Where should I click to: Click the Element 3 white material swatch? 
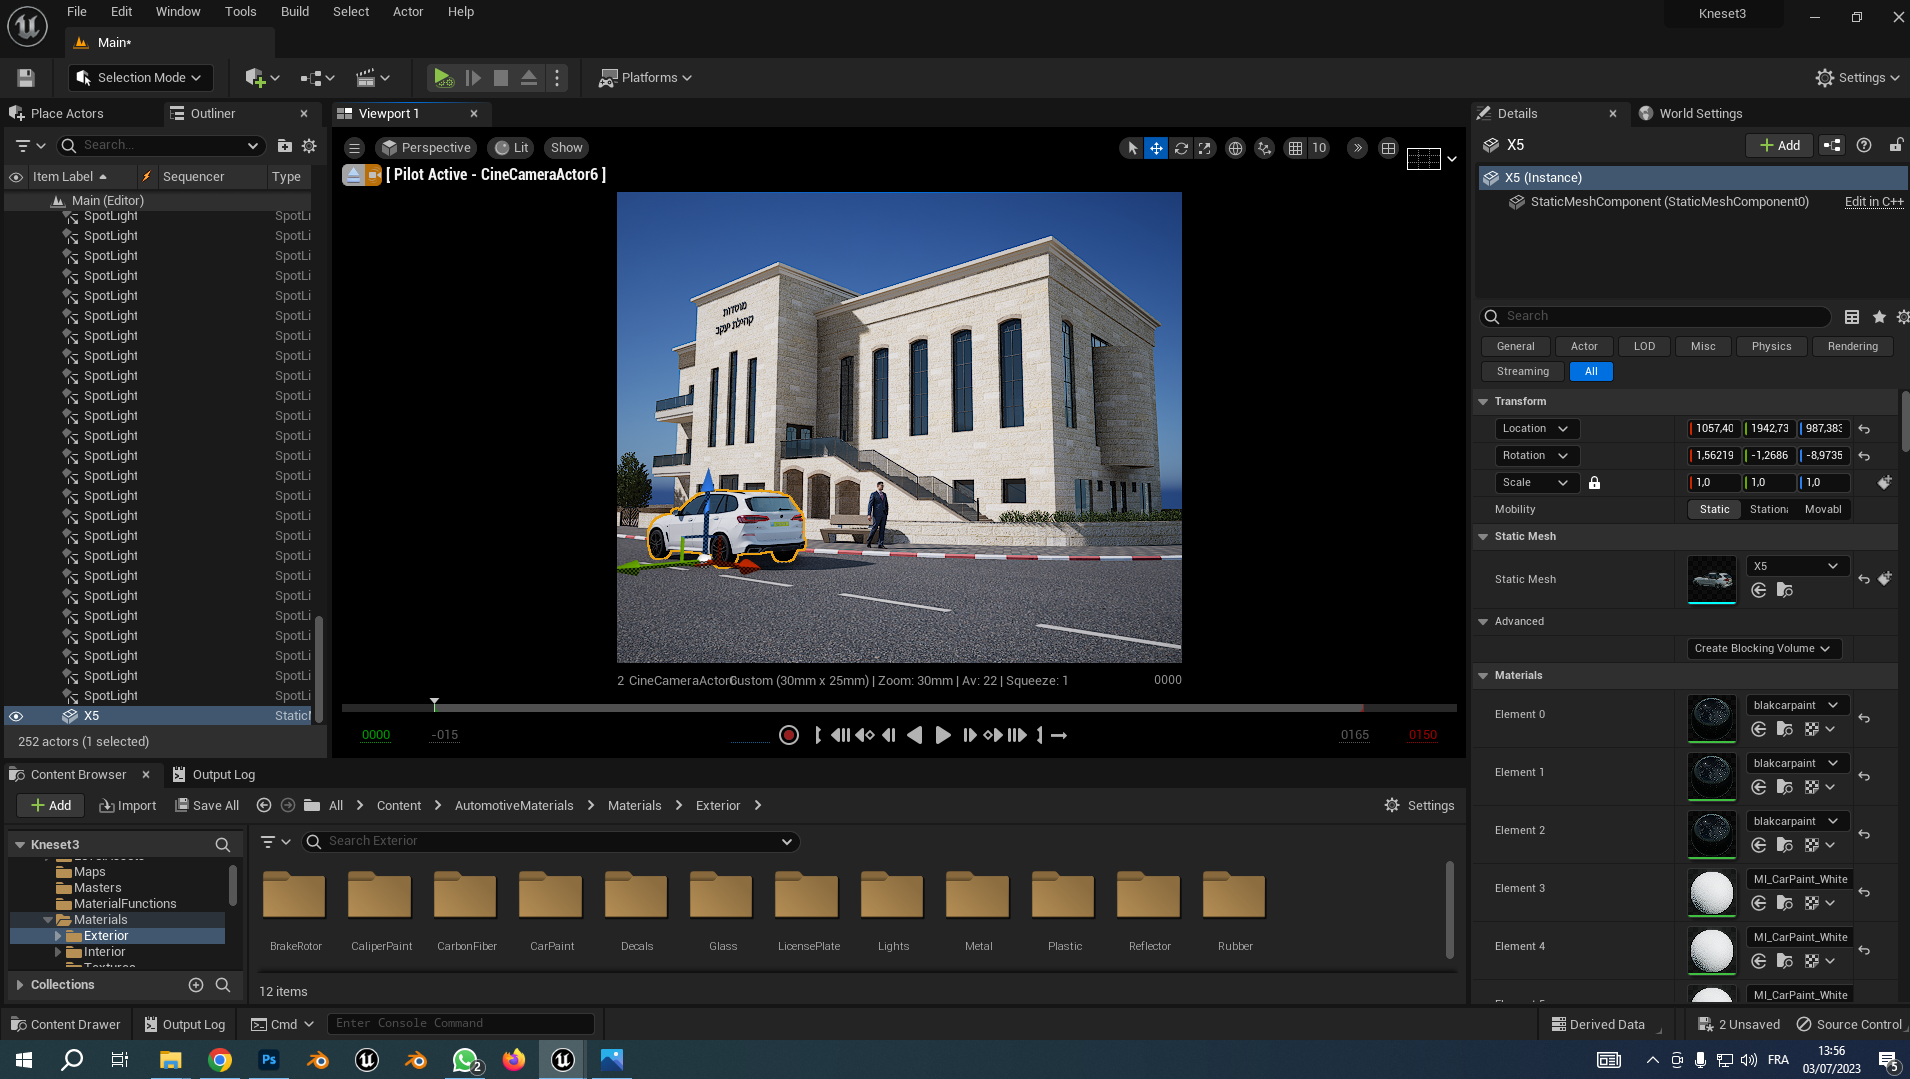[1711, 892]
